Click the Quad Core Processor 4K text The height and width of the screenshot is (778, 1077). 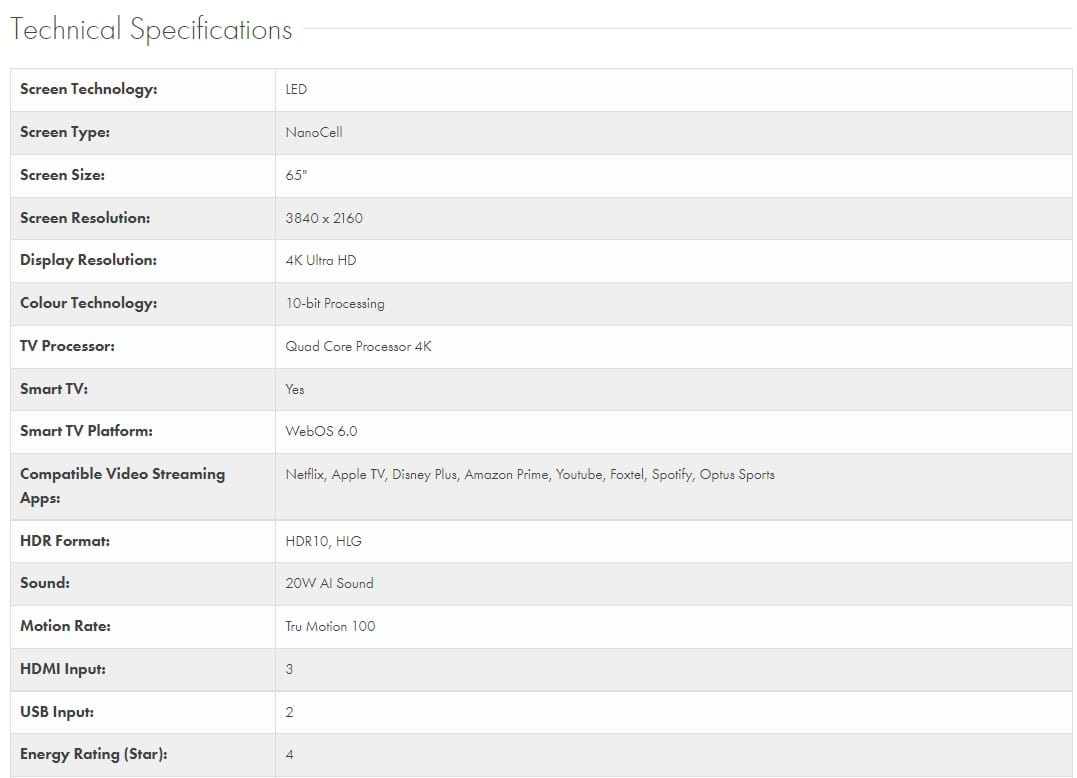[359, 346]
